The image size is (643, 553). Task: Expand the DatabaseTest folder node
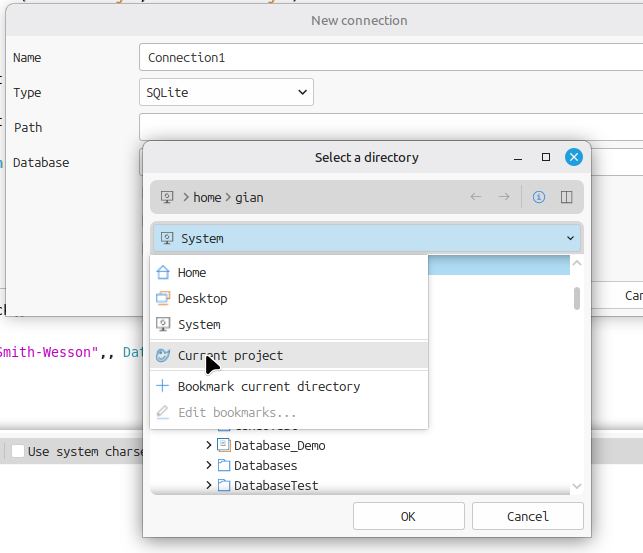(x=209, y=485)
